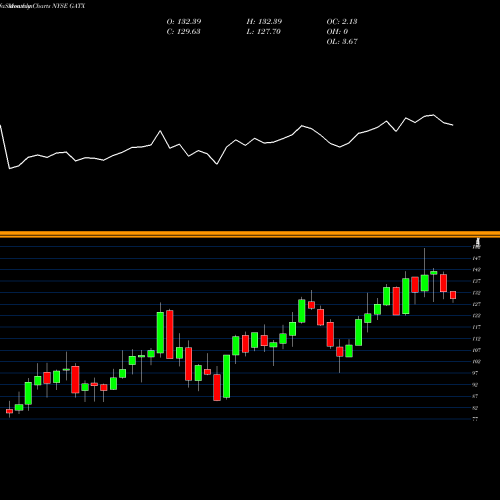Click the 122 price axis label
The height and width of the screenshot is (500, 500).
(x=476, y=316)
